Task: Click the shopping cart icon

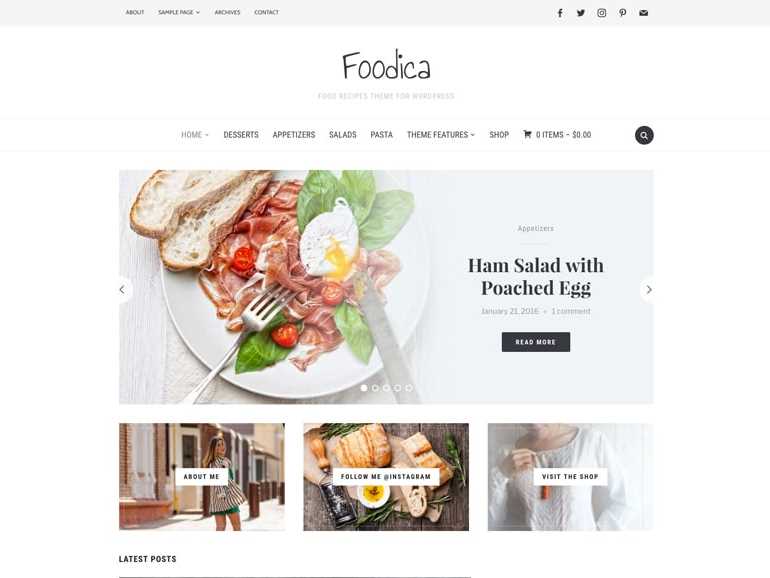Action: click(527, 134)
